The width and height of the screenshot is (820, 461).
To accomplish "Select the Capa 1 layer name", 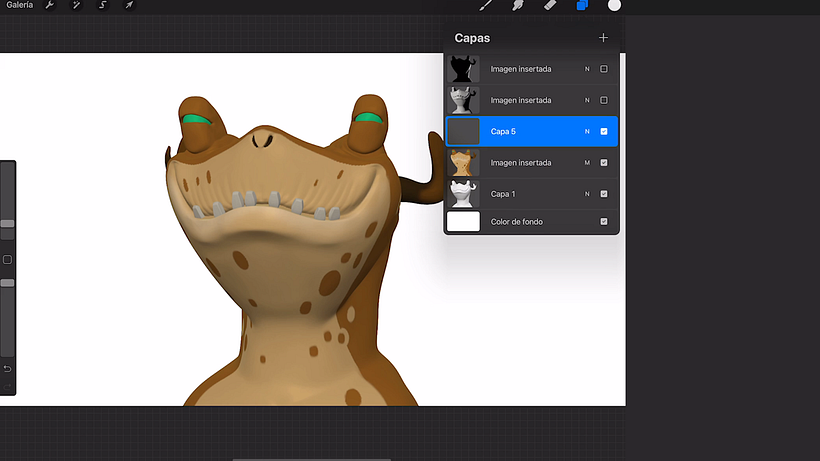I will coord(503,194).
